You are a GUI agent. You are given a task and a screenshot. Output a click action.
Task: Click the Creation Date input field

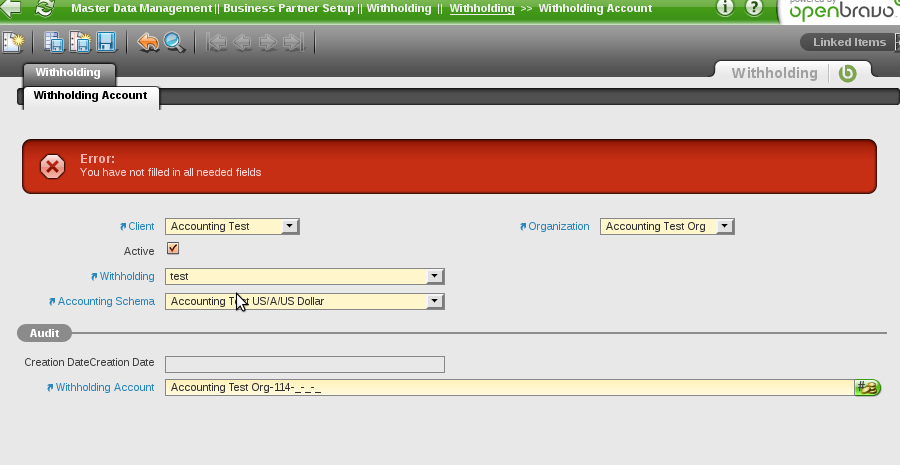click(305, 364)
